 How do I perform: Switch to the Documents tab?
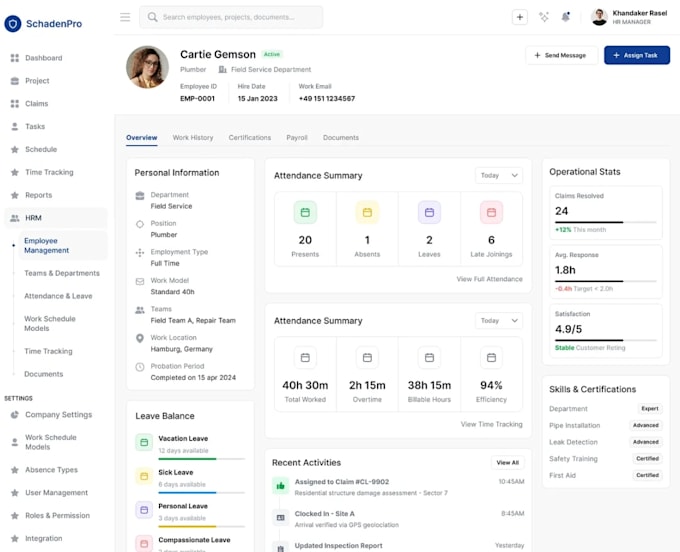340,137
